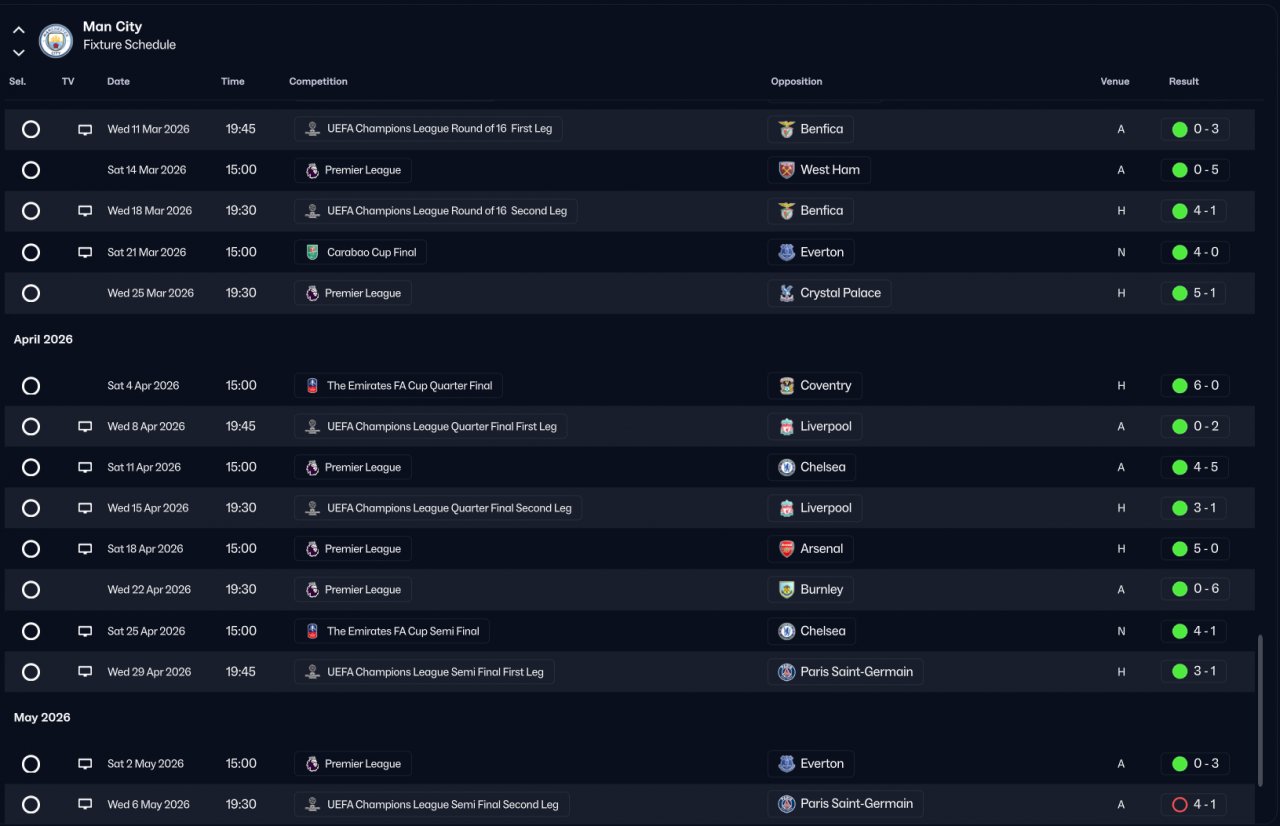Open Chelsea from the 11 Apr row
Screen dimensions: 1280x826
812,467
